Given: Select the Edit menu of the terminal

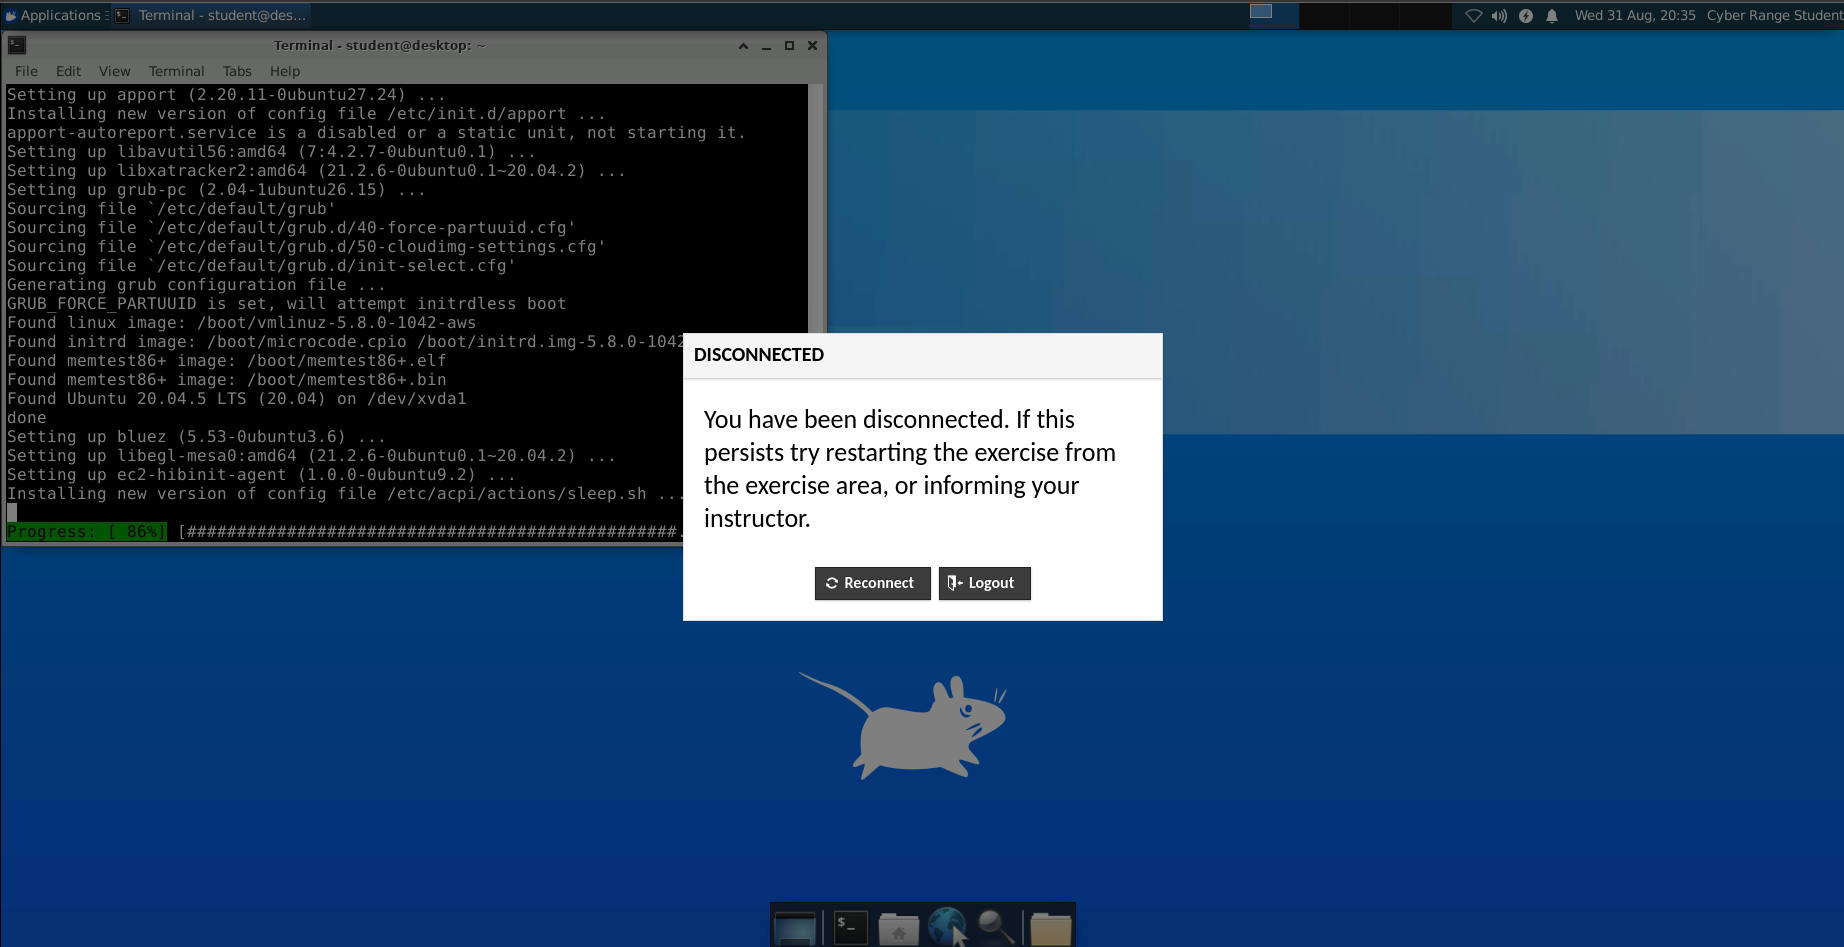Looking at the screenshot, I should coord(67,71).
